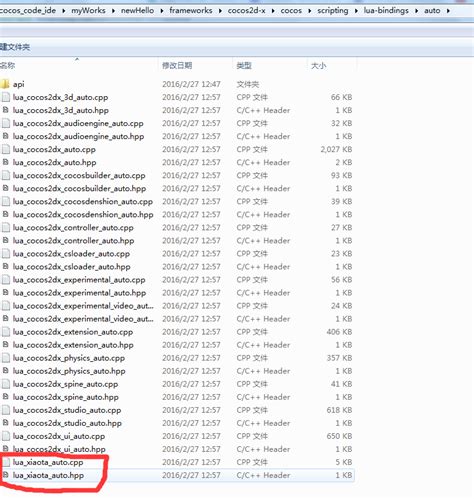Open dropdown arrow after frameworks breadcrumb
The image size is (474, 499).
pos(220,11)
